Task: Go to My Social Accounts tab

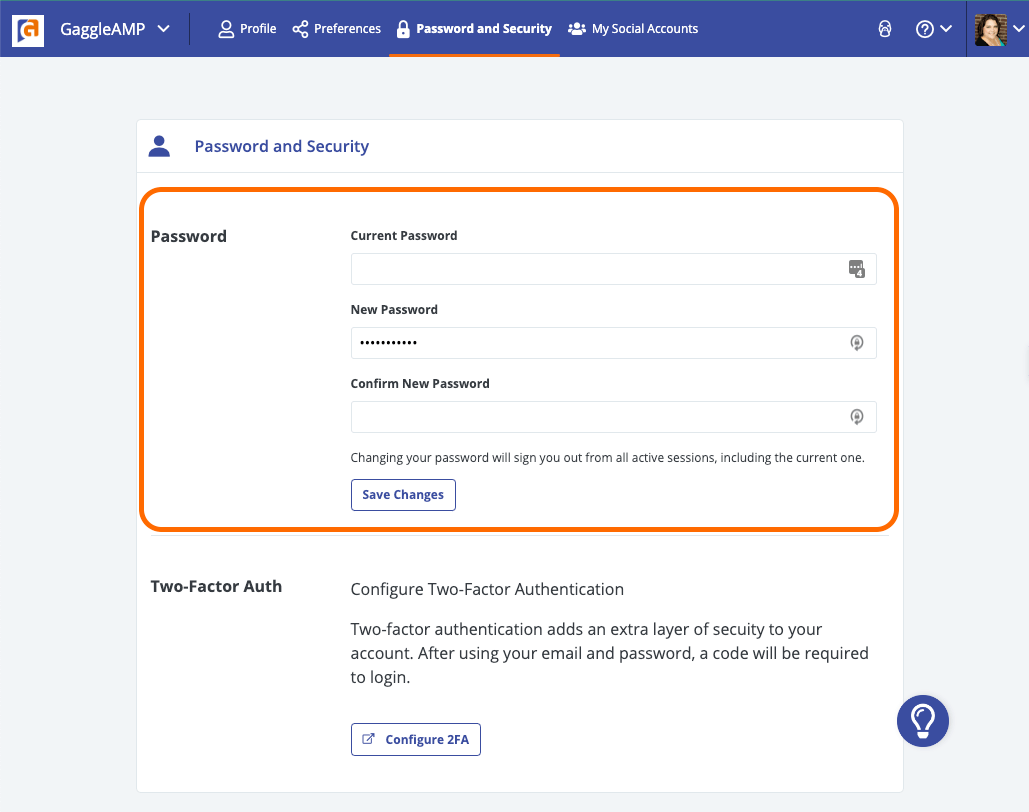Action: click(x=633, y=29)
